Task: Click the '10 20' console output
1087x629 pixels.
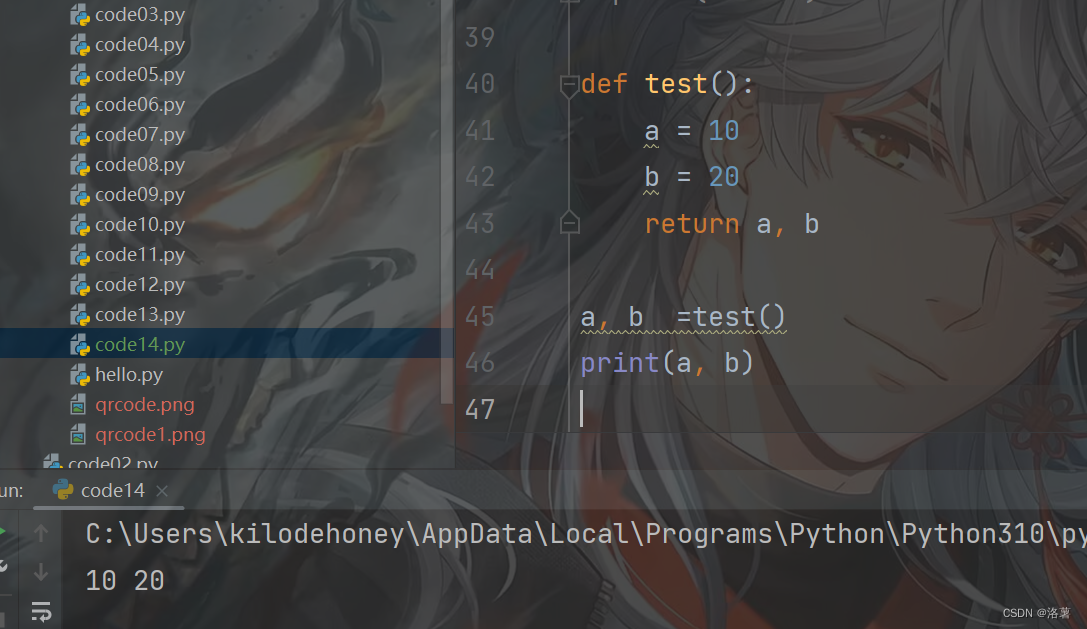Action: (x=125, y=580)
